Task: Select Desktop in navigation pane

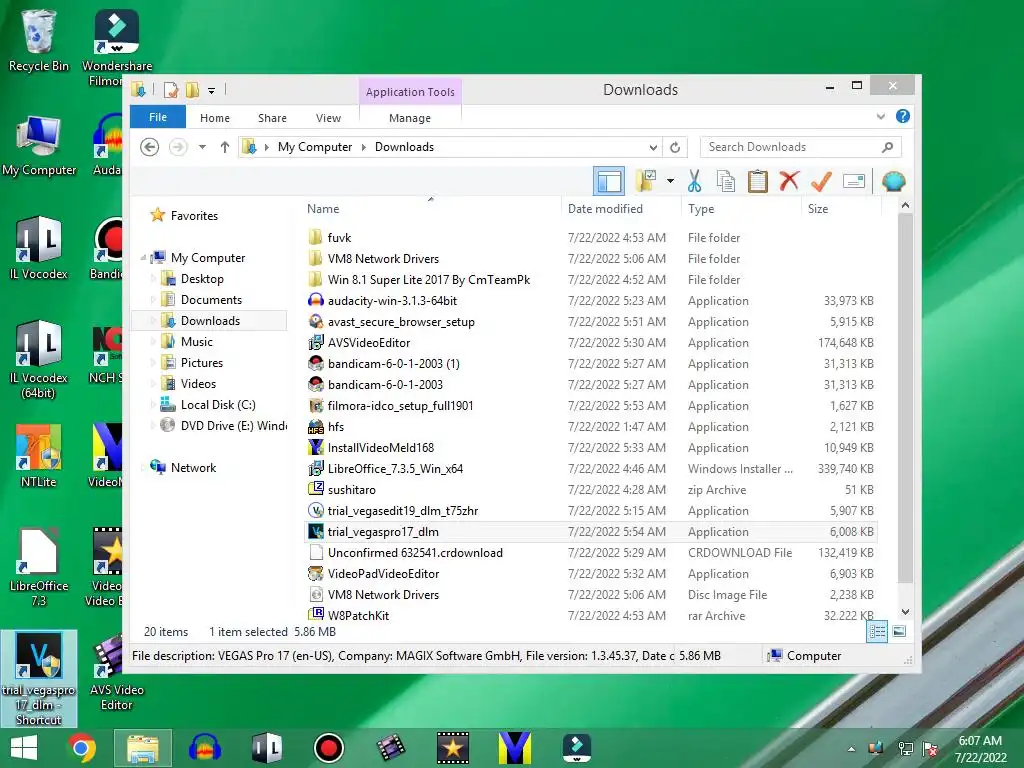Action: [x=202, y=279]
